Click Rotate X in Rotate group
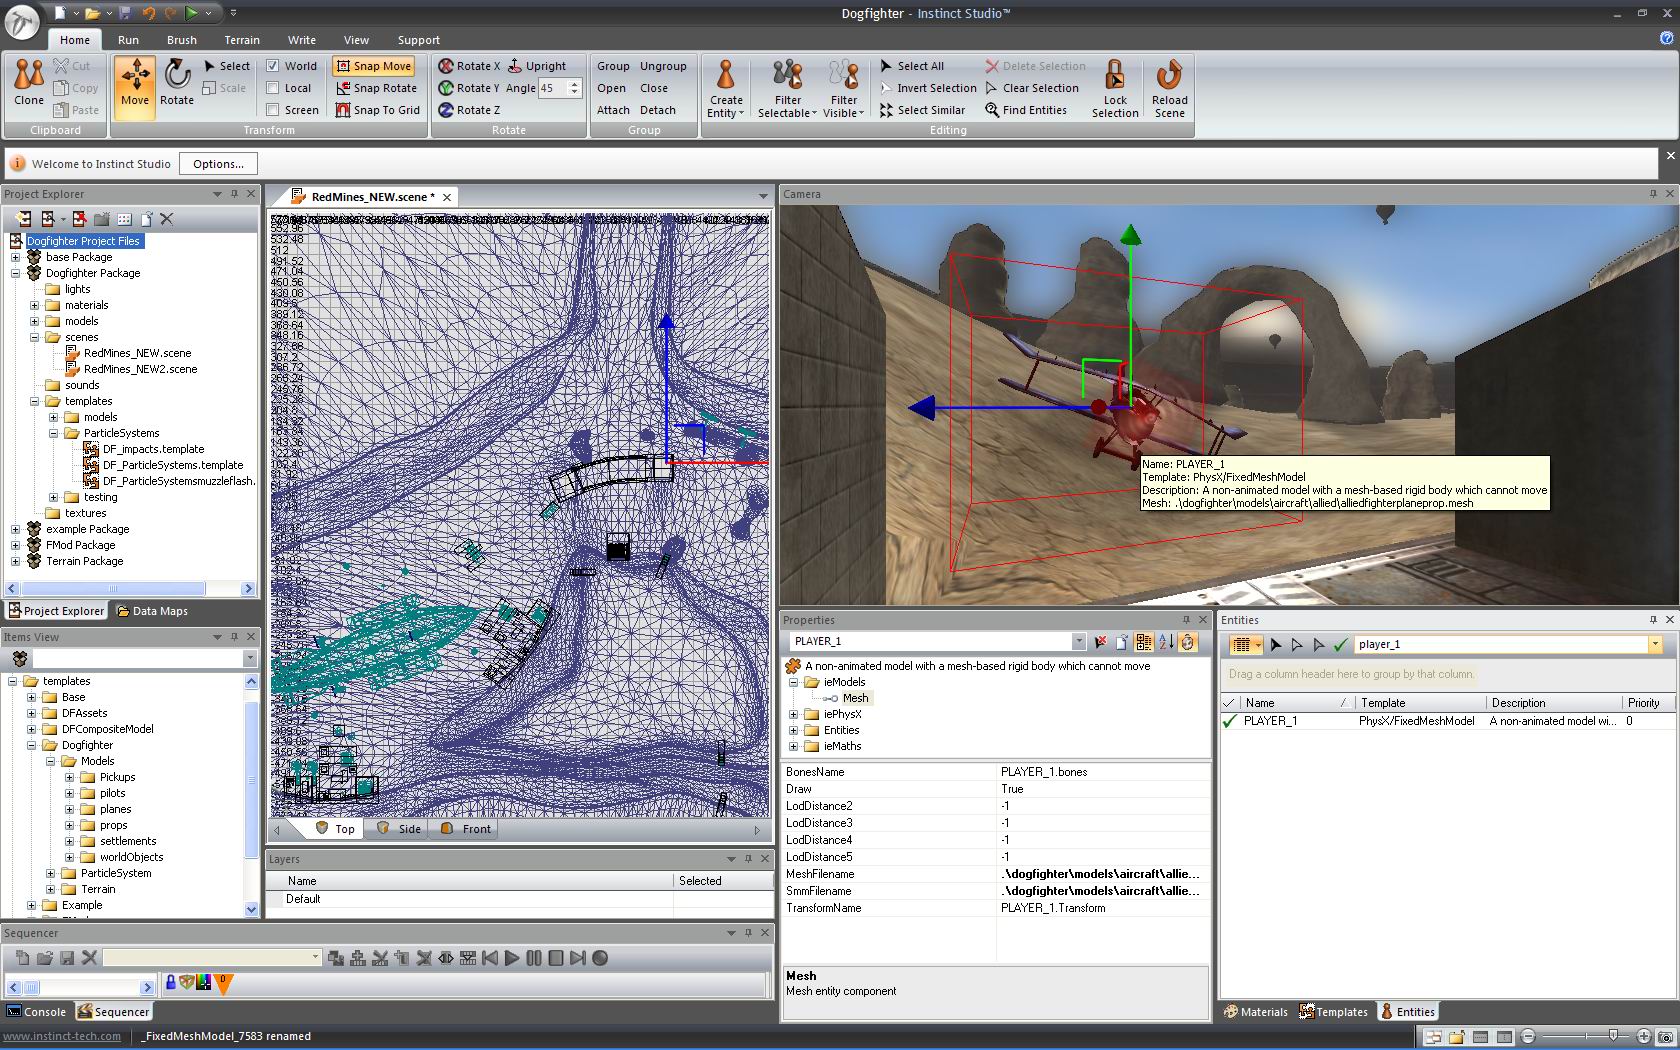Screen dimensions: 1680x1050 click(x=469, y=66)
